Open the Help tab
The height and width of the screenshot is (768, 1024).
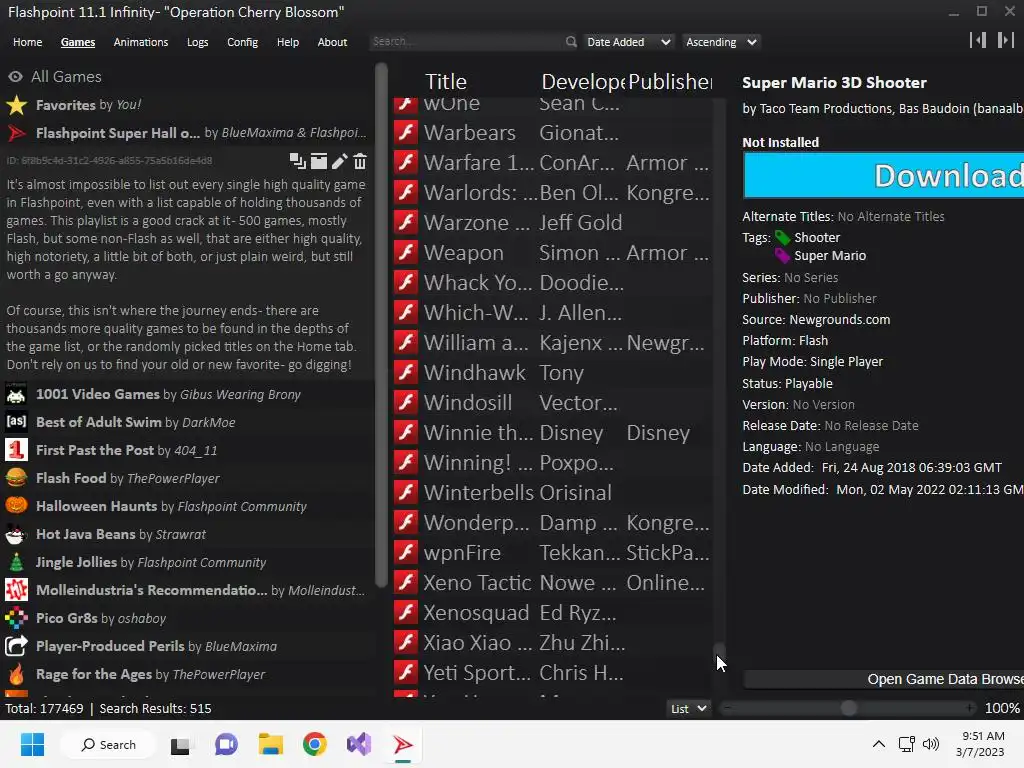click(287, 42)
